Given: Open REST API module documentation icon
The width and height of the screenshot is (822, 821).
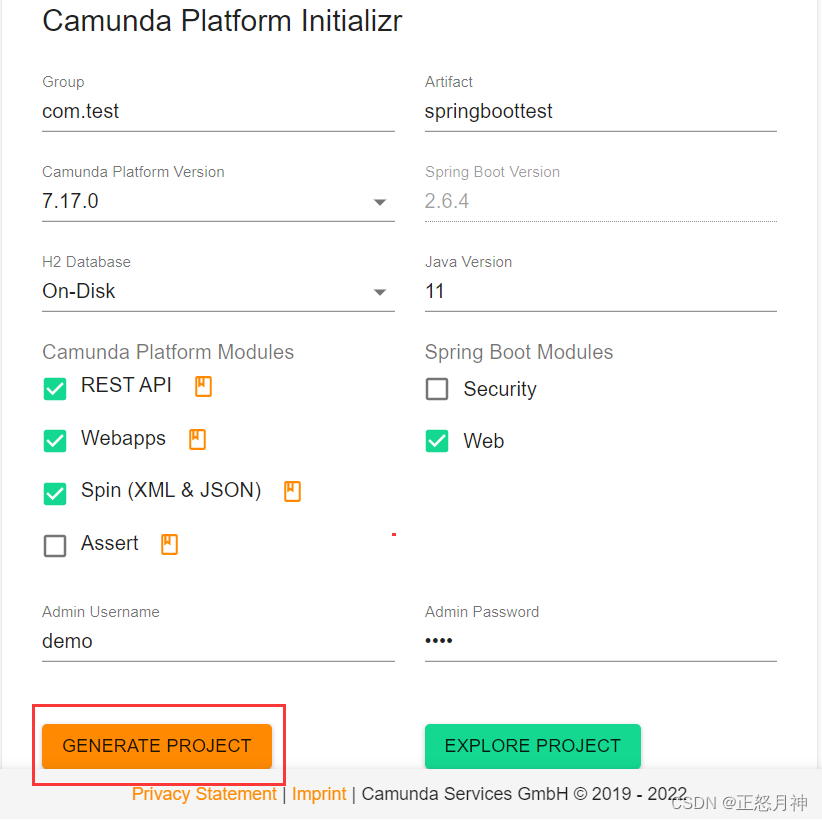Looking at the screenshot, I should (x=203, y=385).
